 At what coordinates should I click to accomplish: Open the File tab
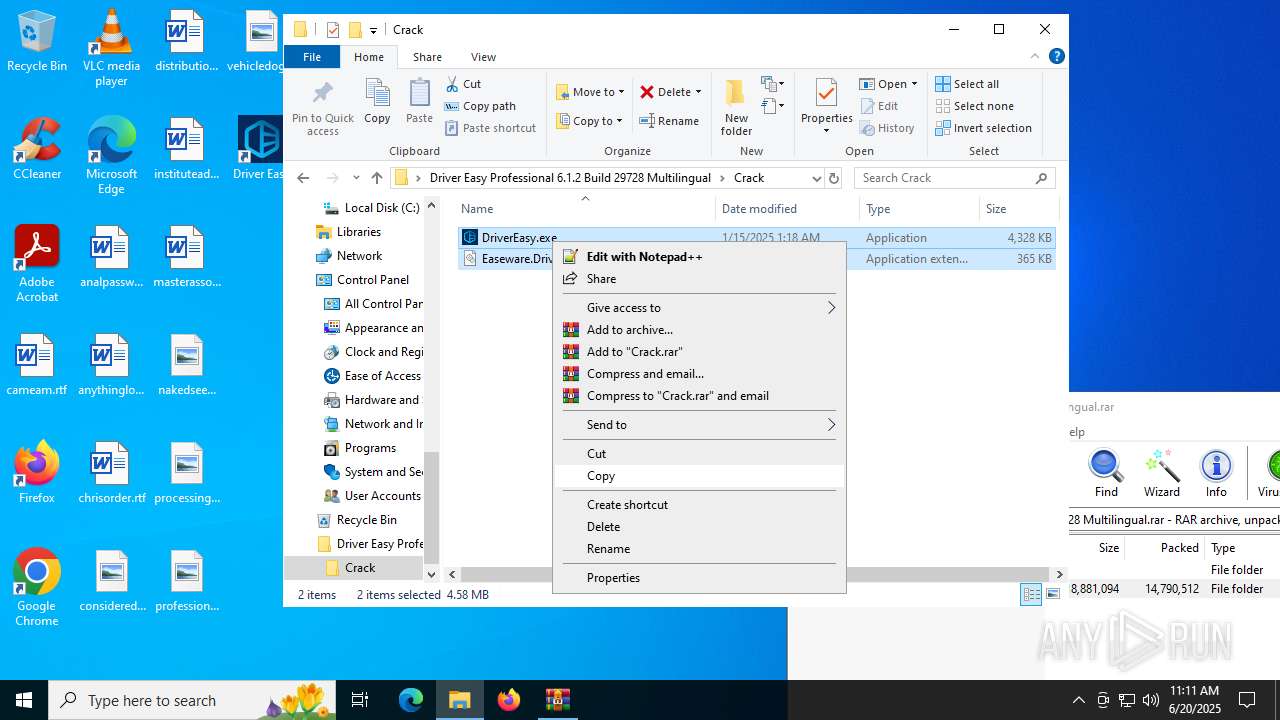[x=312, y=57]
